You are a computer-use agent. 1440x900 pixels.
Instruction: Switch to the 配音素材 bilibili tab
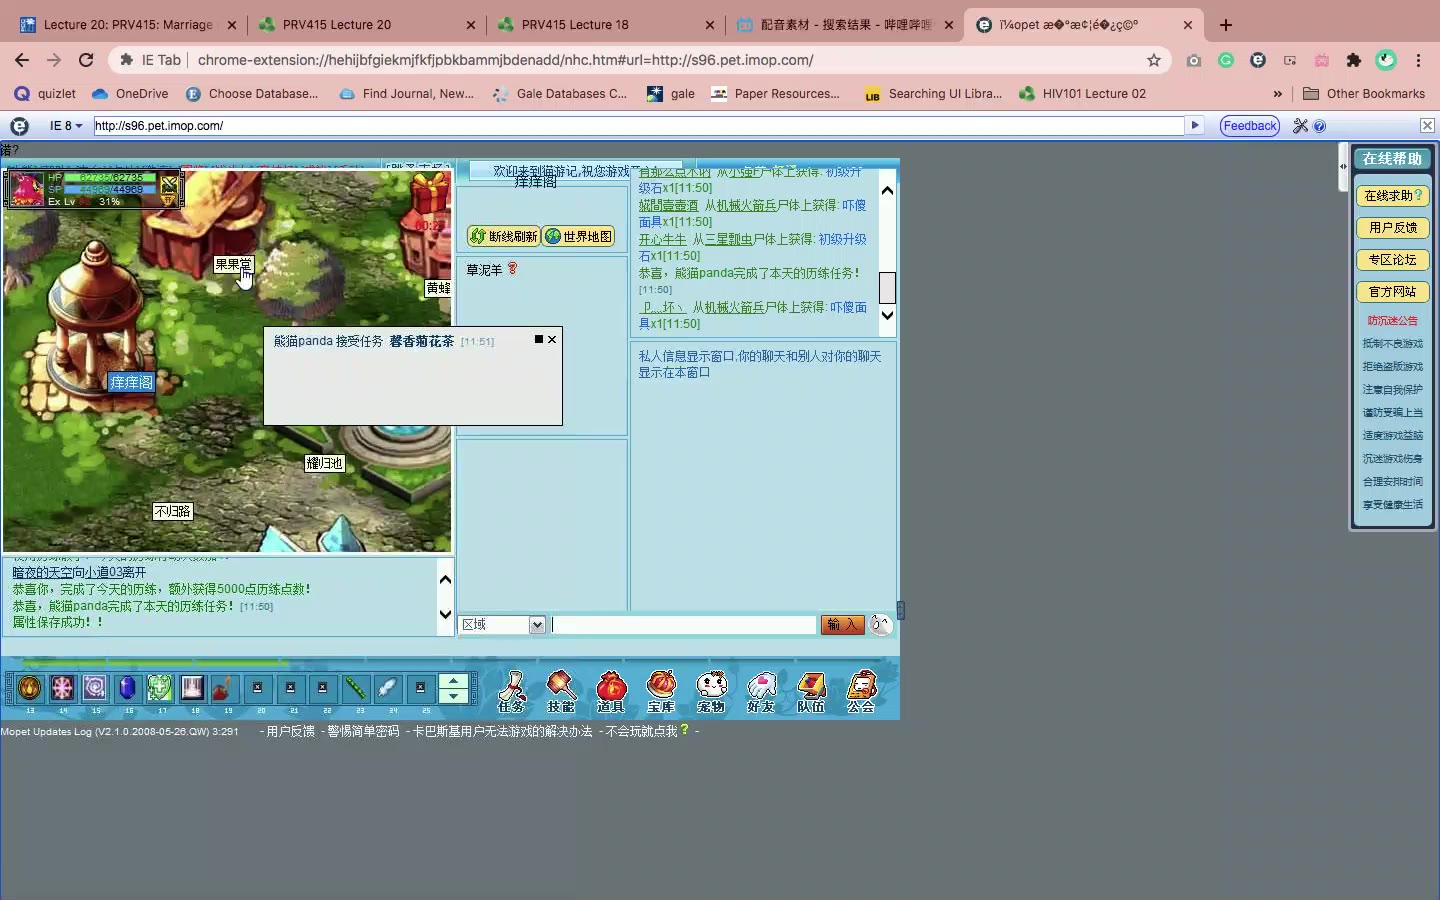pyautogui.click(x=845, y=25)
